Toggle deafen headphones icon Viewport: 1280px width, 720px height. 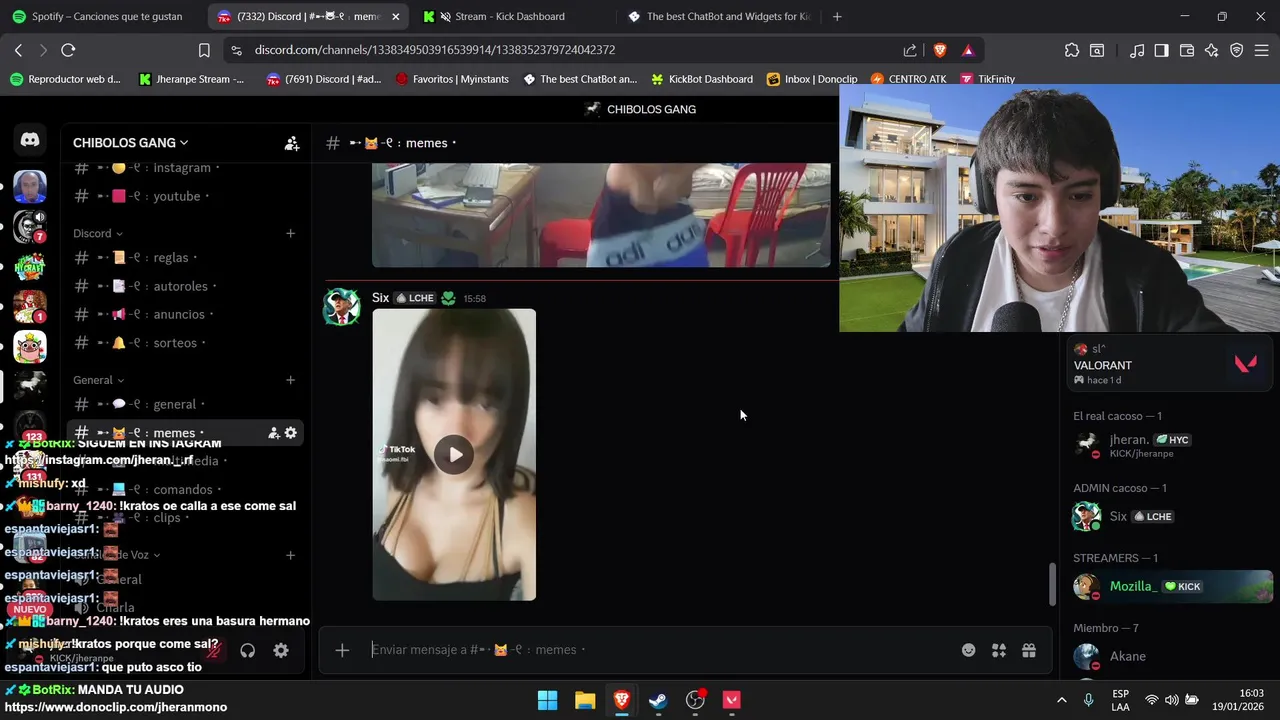pyautogui.click(x=247, y=650)
